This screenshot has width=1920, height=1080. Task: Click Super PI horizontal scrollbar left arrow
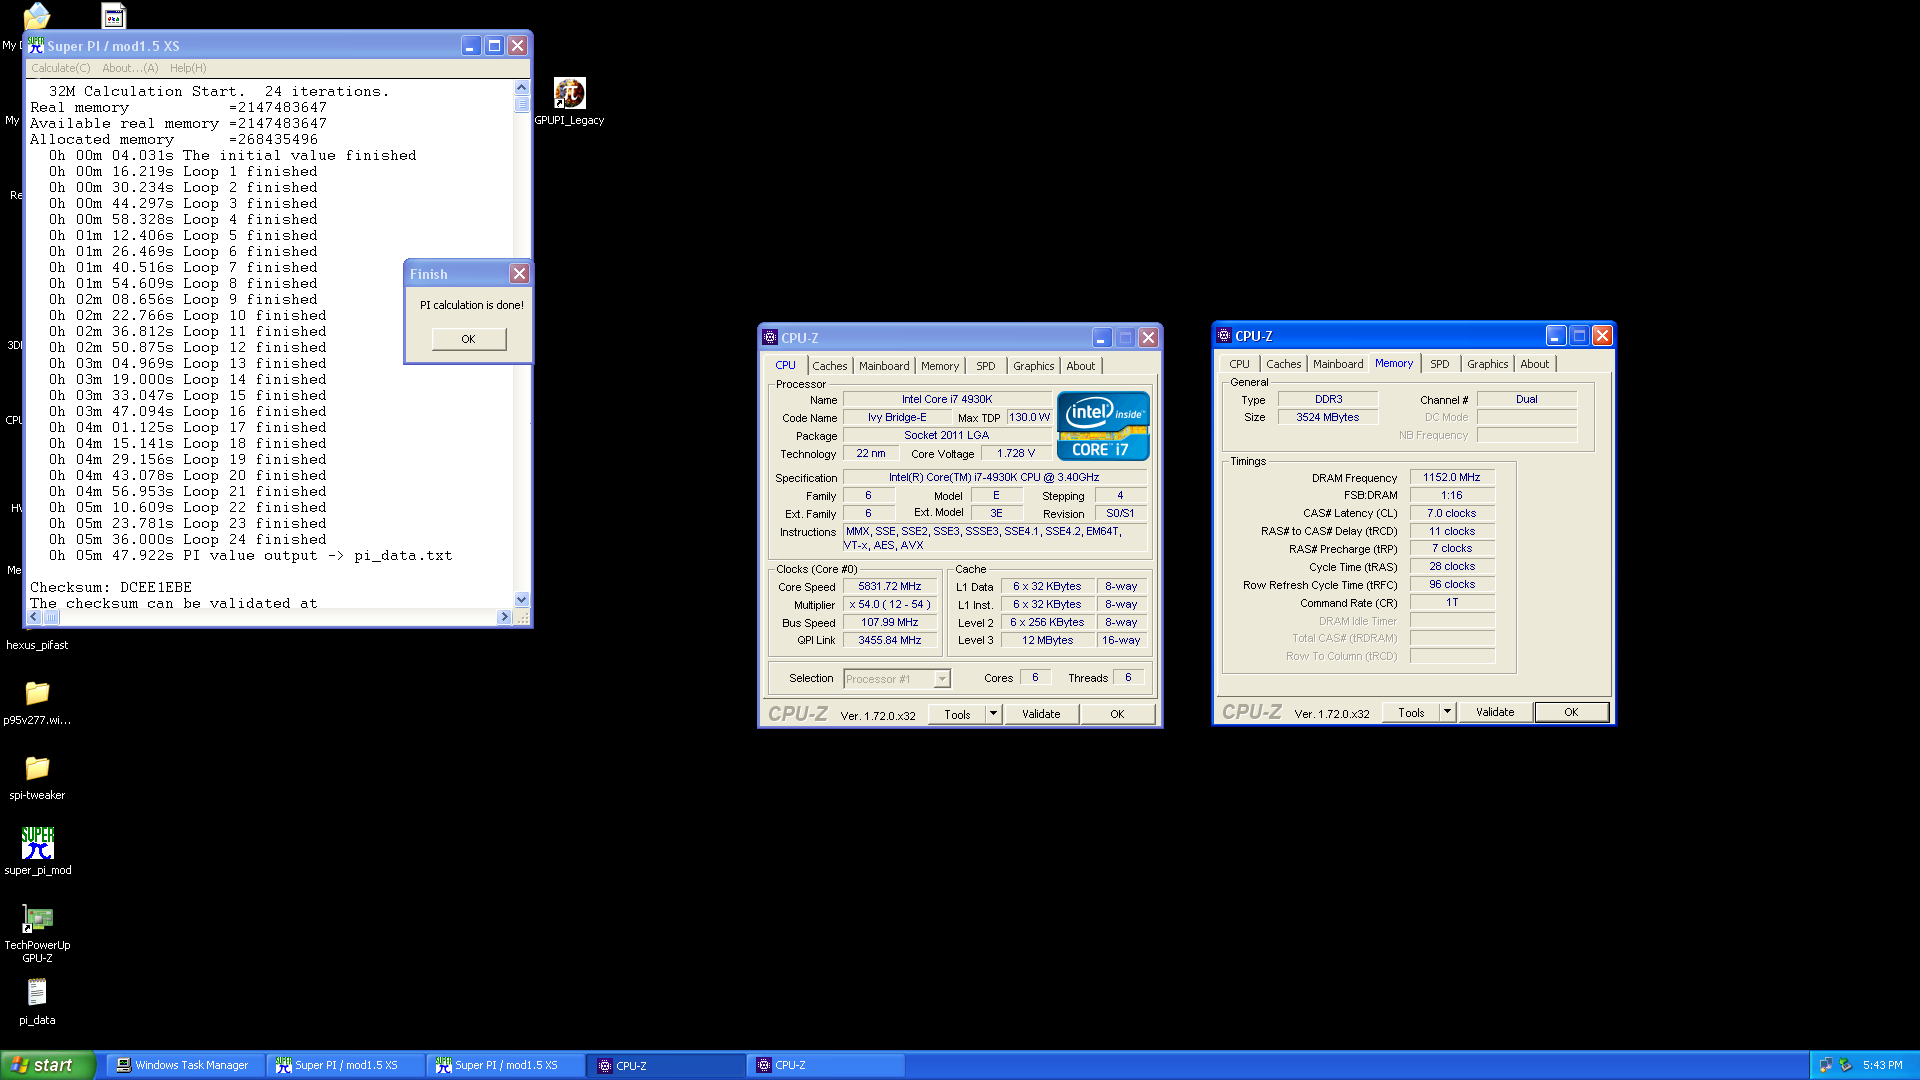[x=34, y=617]
